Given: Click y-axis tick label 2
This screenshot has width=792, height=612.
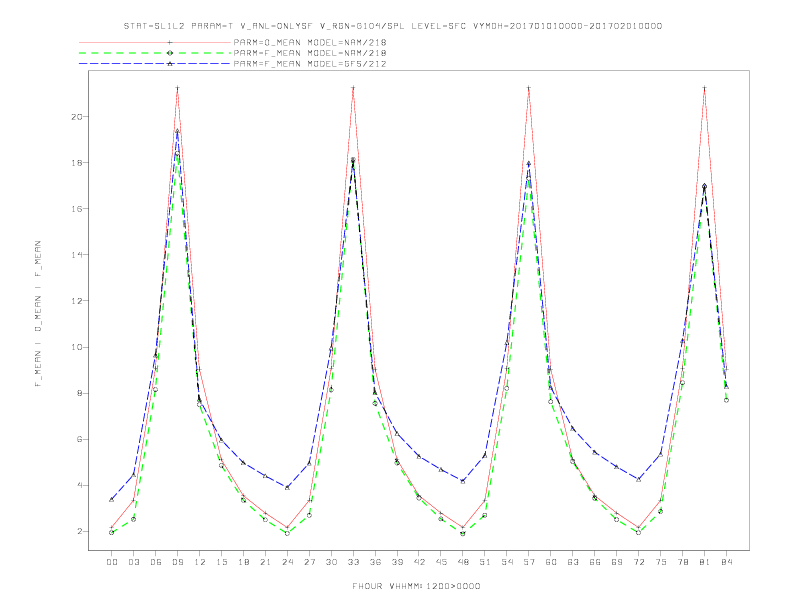Looking at the screenshot, I should coord(80,531).
